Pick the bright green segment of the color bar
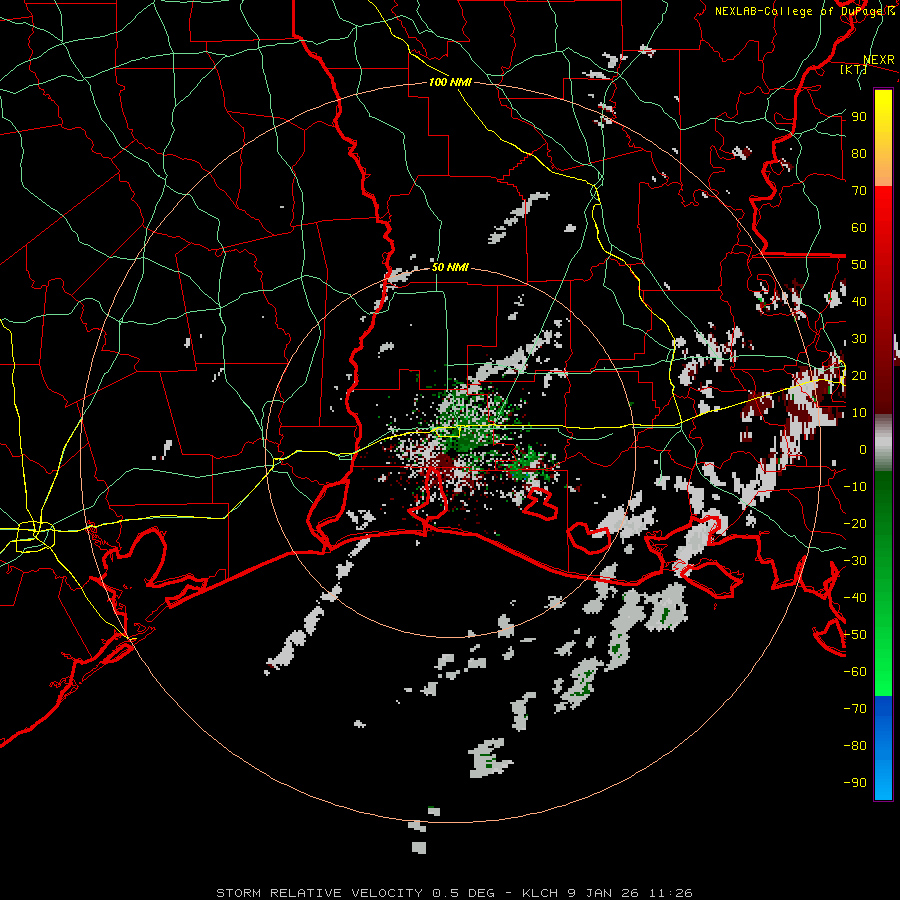Image resolution: width=900 pixels, height=900 pixels. [x=883, y=660]
